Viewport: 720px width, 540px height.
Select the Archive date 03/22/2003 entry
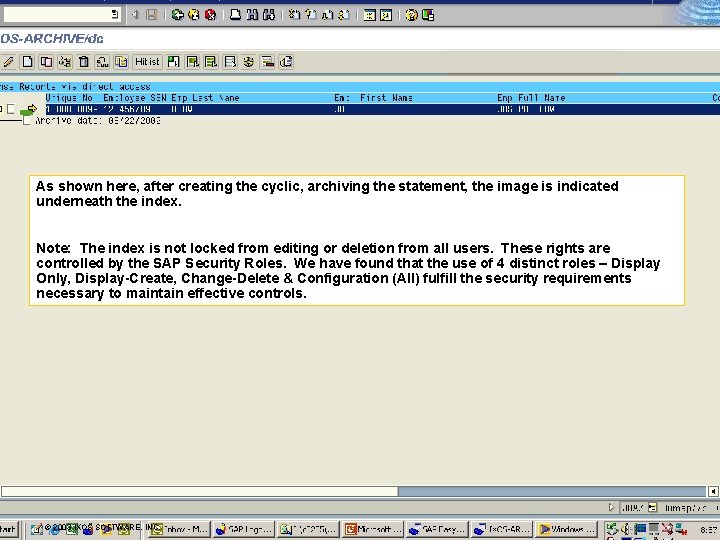click(x=98, y=121)
